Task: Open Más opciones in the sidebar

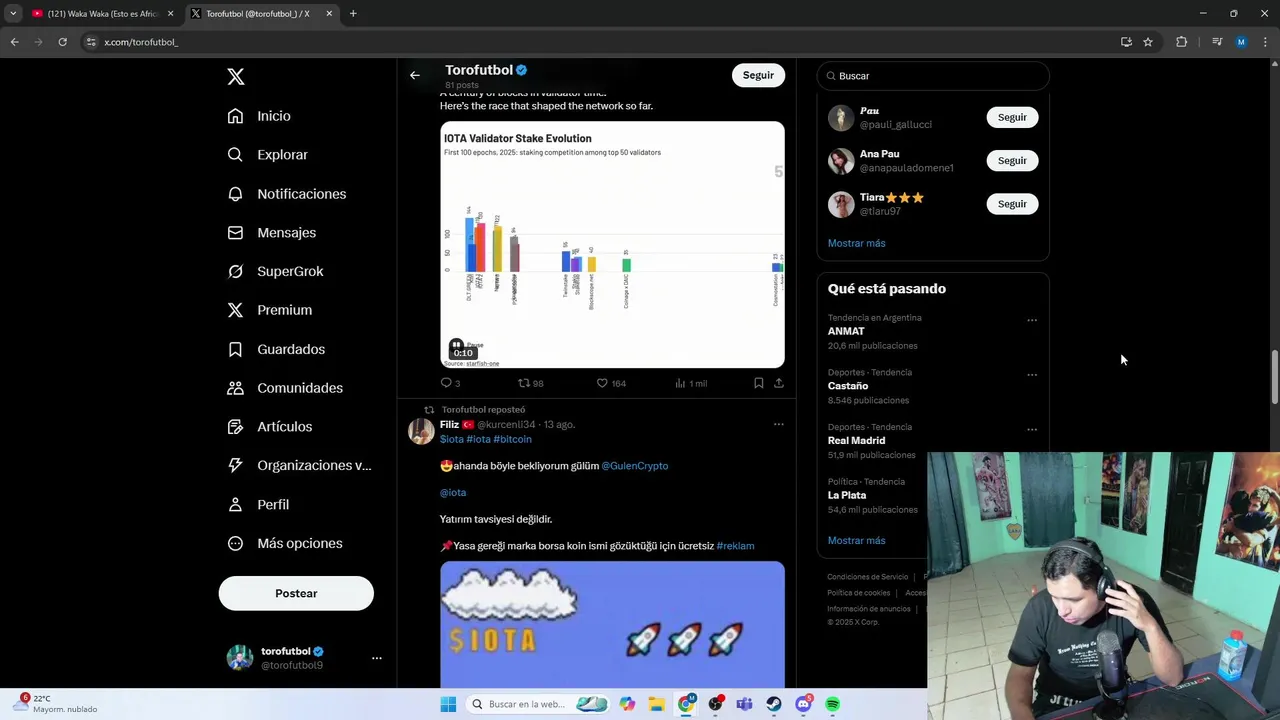Action: [285, 543]
